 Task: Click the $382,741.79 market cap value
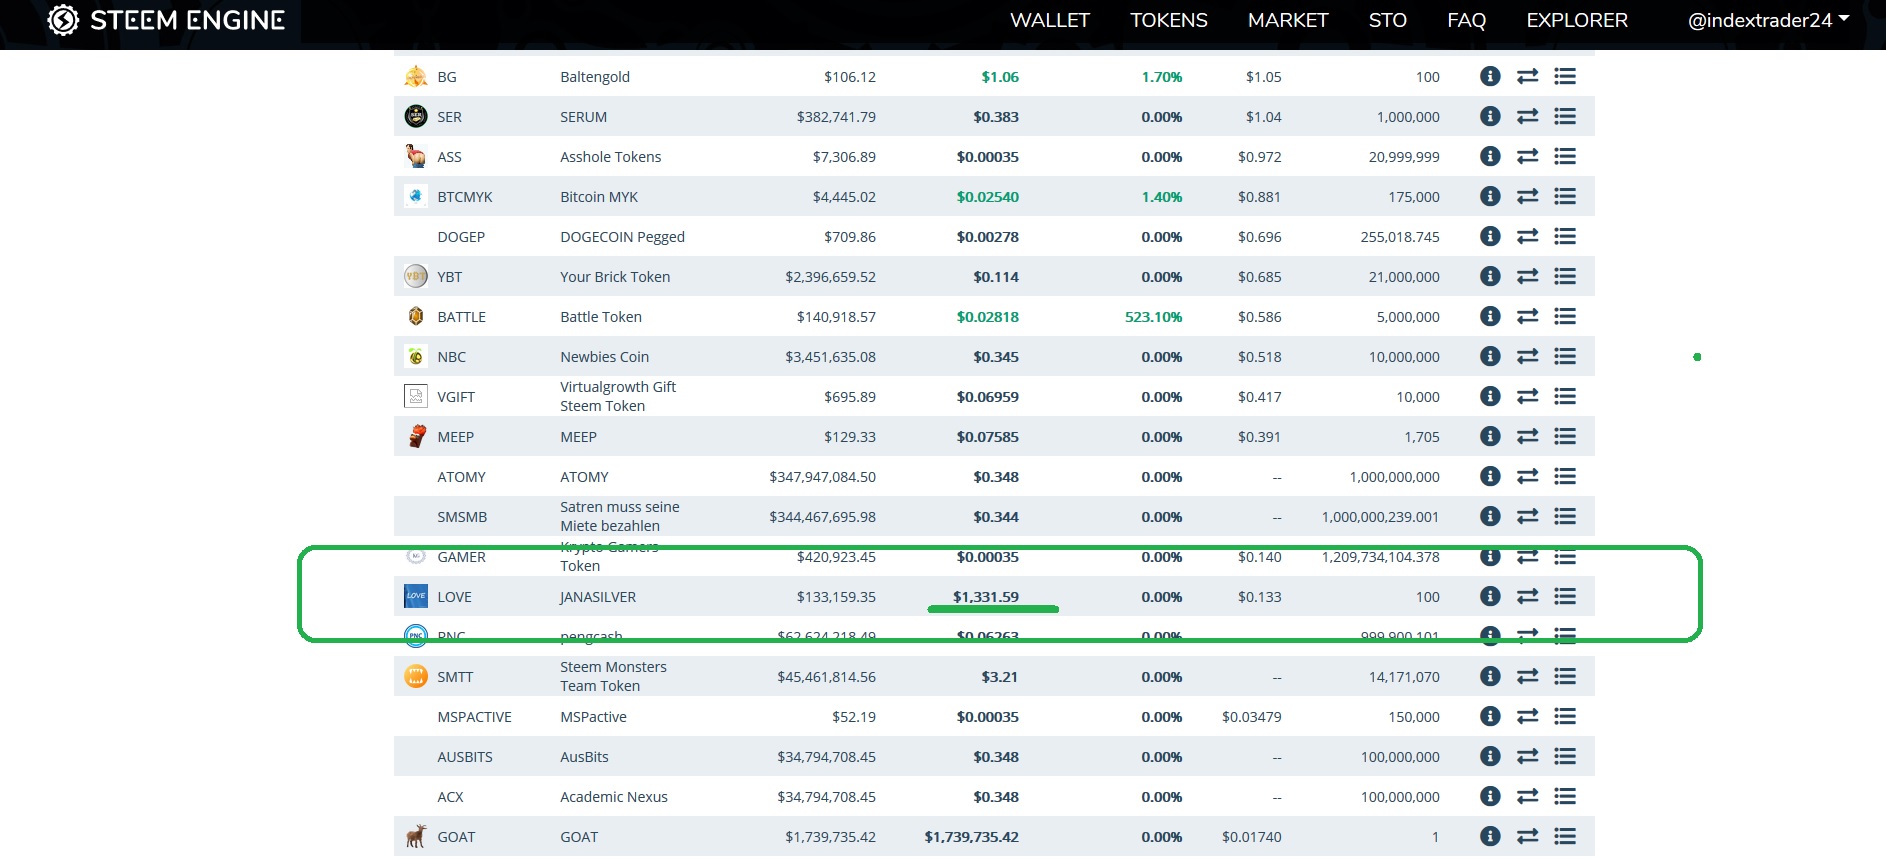(836, 117)
